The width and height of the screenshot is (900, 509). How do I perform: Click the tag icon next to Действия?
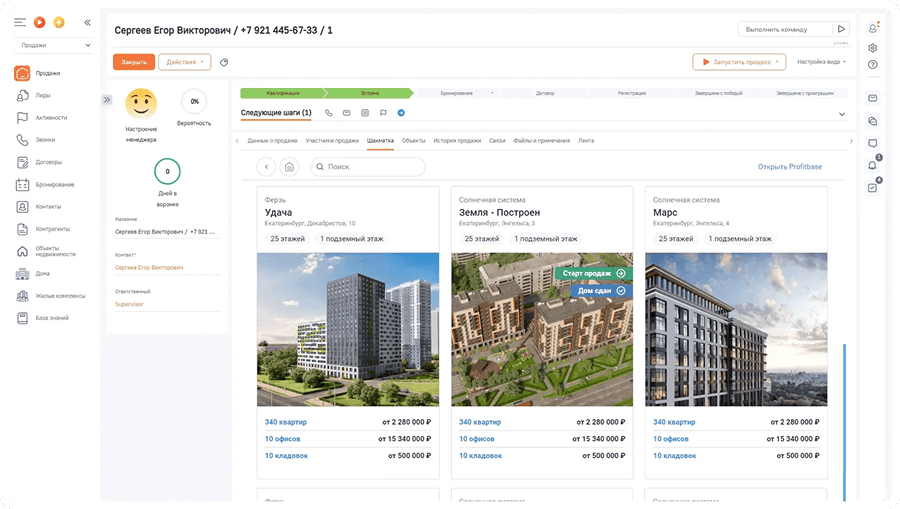(224, 62)
